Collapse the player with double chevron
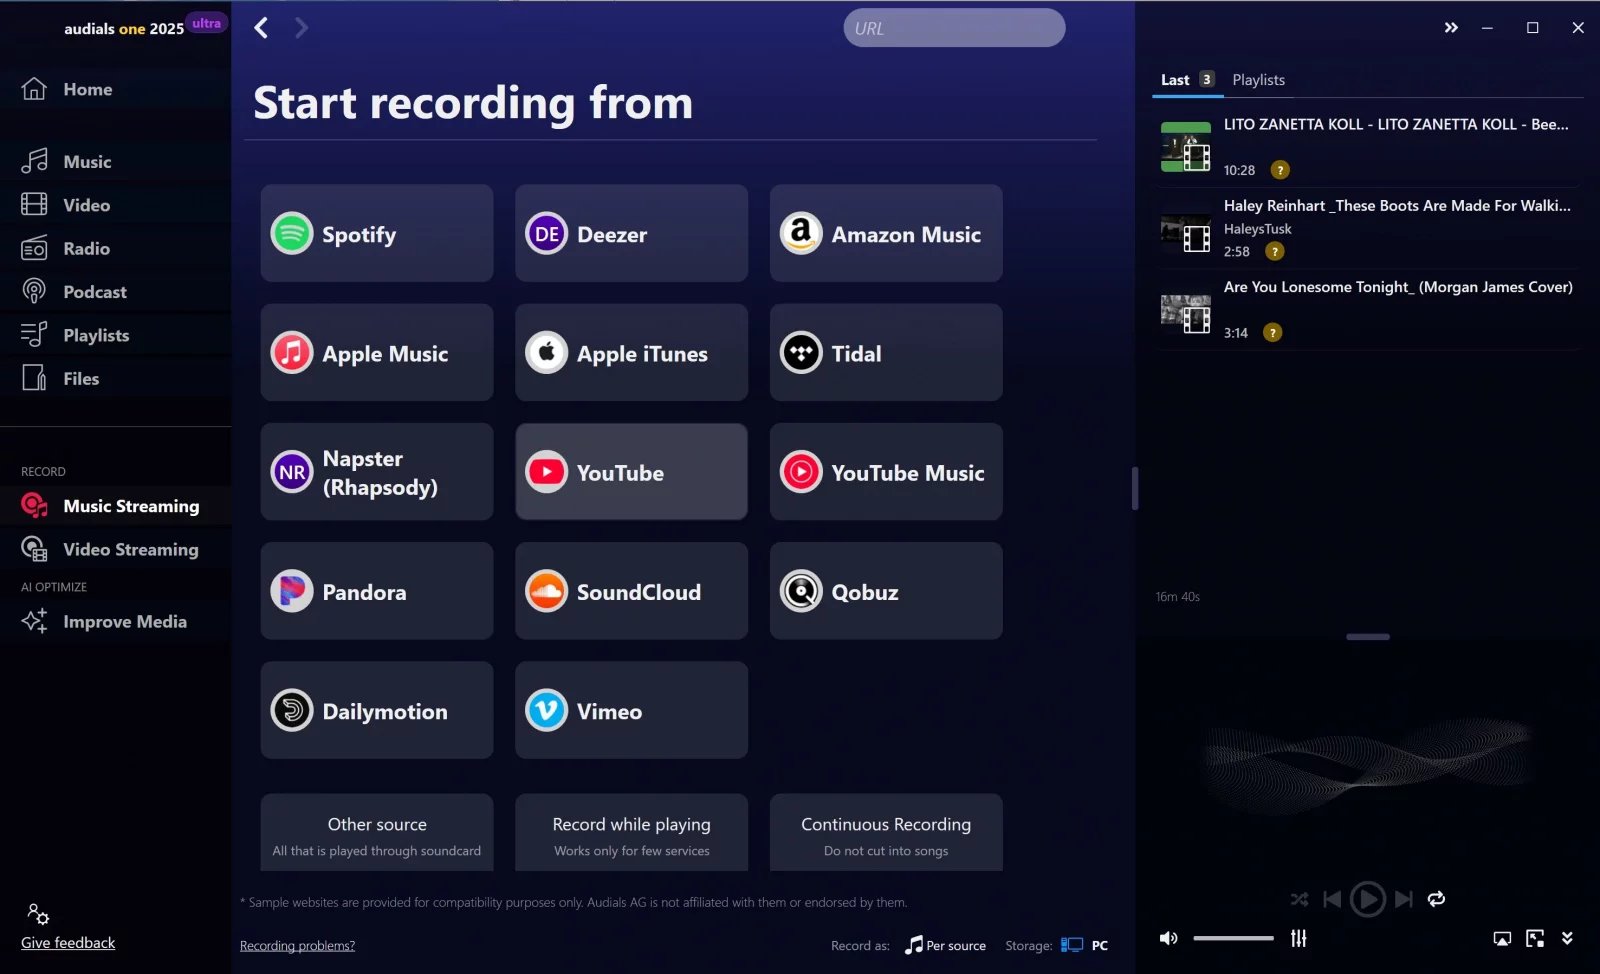The width and height of the screenshot is (1600, 974). (1567, 938)
